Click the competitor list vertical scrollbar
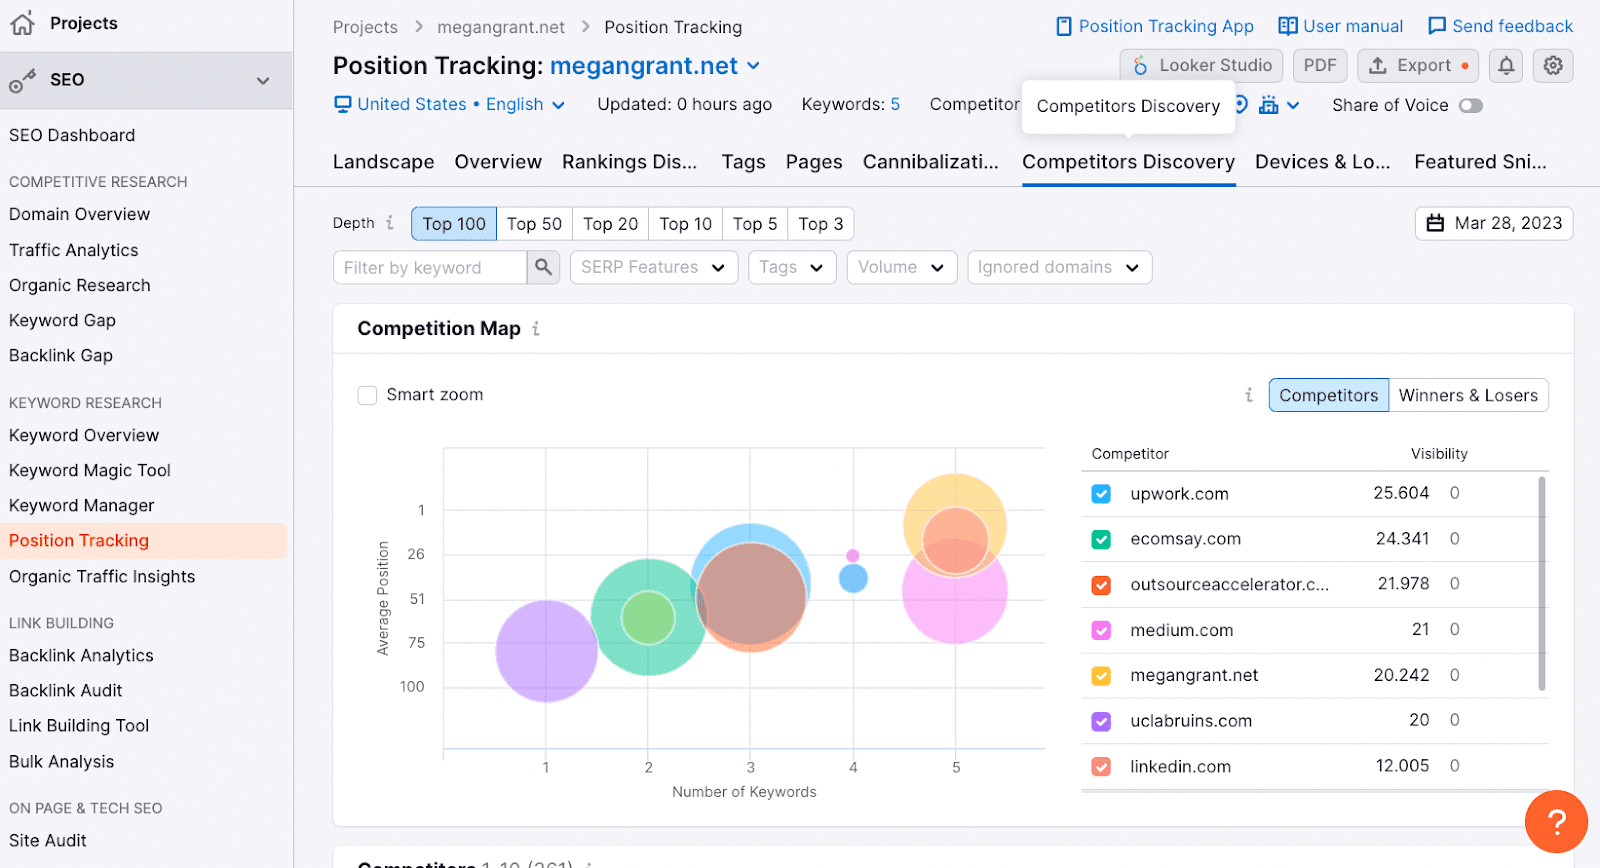 (x=1542, y=584)
